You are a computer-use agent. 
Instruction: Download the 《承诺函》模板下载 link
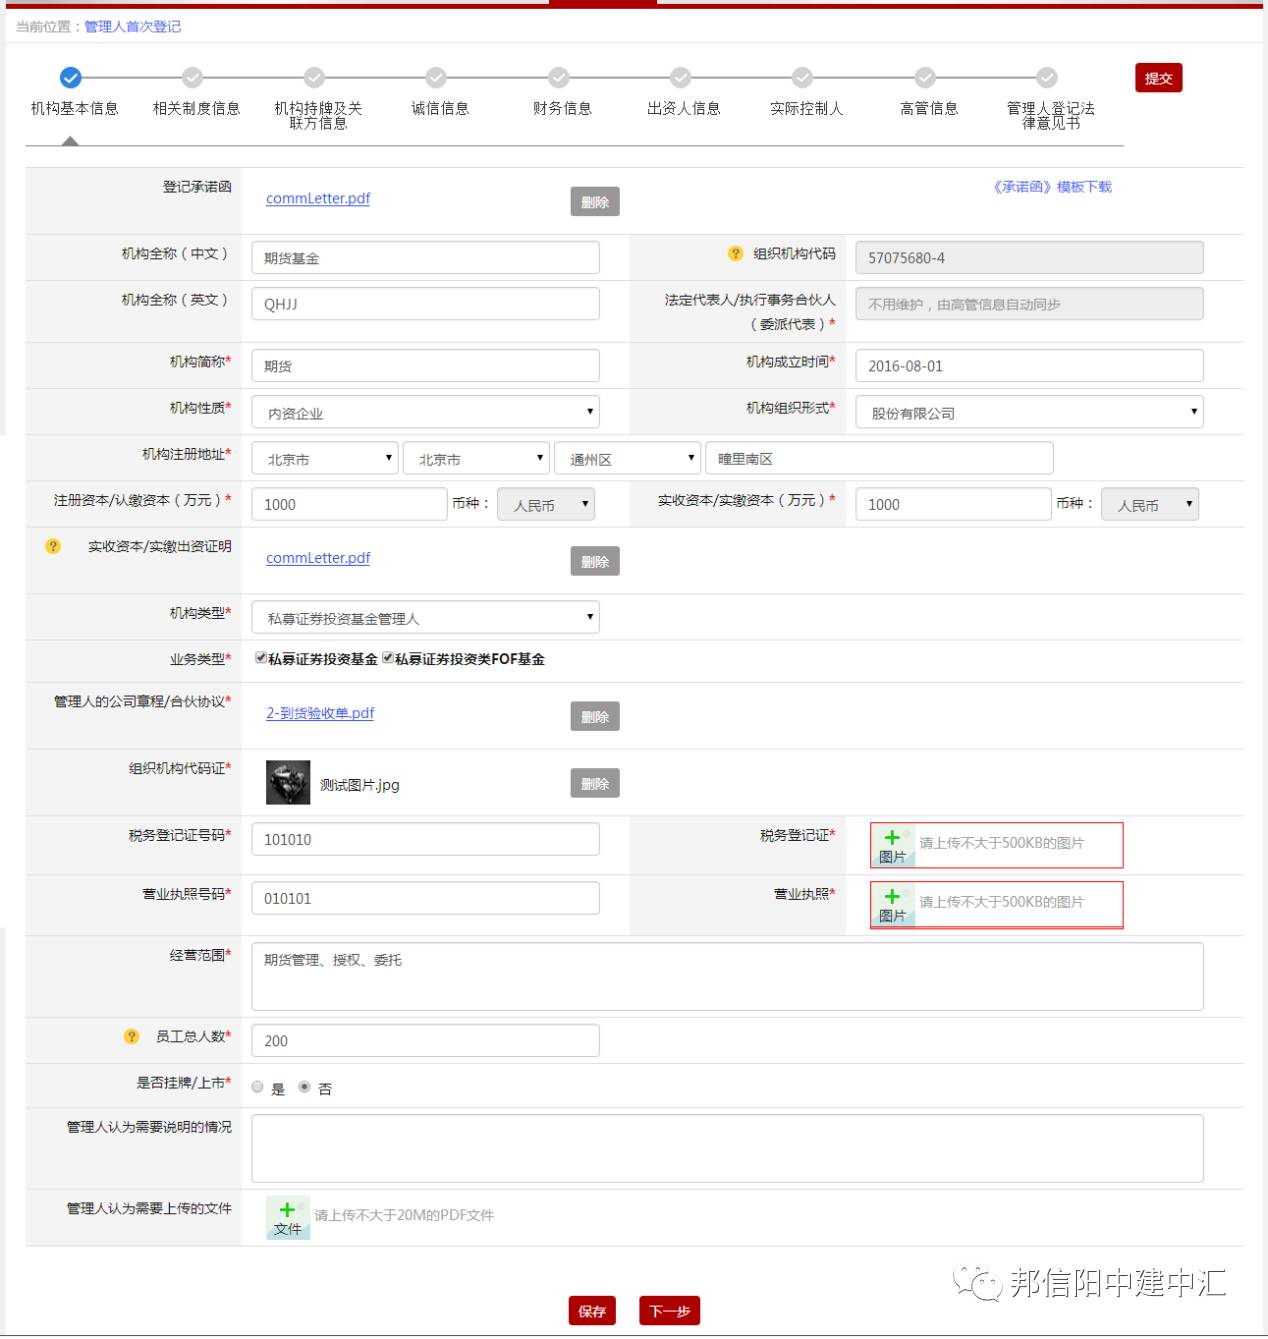coord(1052,187)
